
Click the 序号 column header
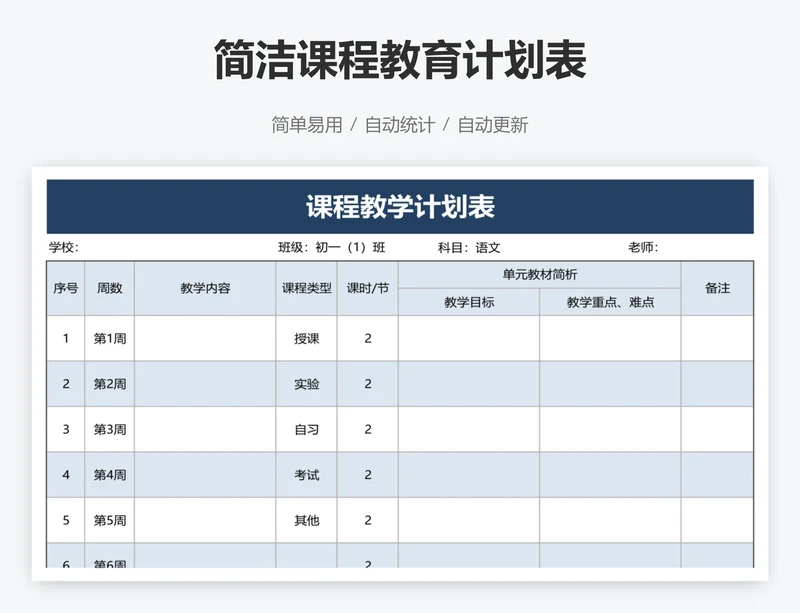pyautogui.click(x=66, y=288)
